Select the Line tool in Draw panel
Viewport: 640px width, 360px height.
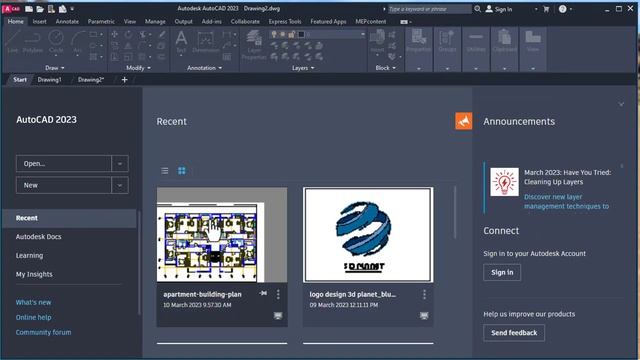13,42
